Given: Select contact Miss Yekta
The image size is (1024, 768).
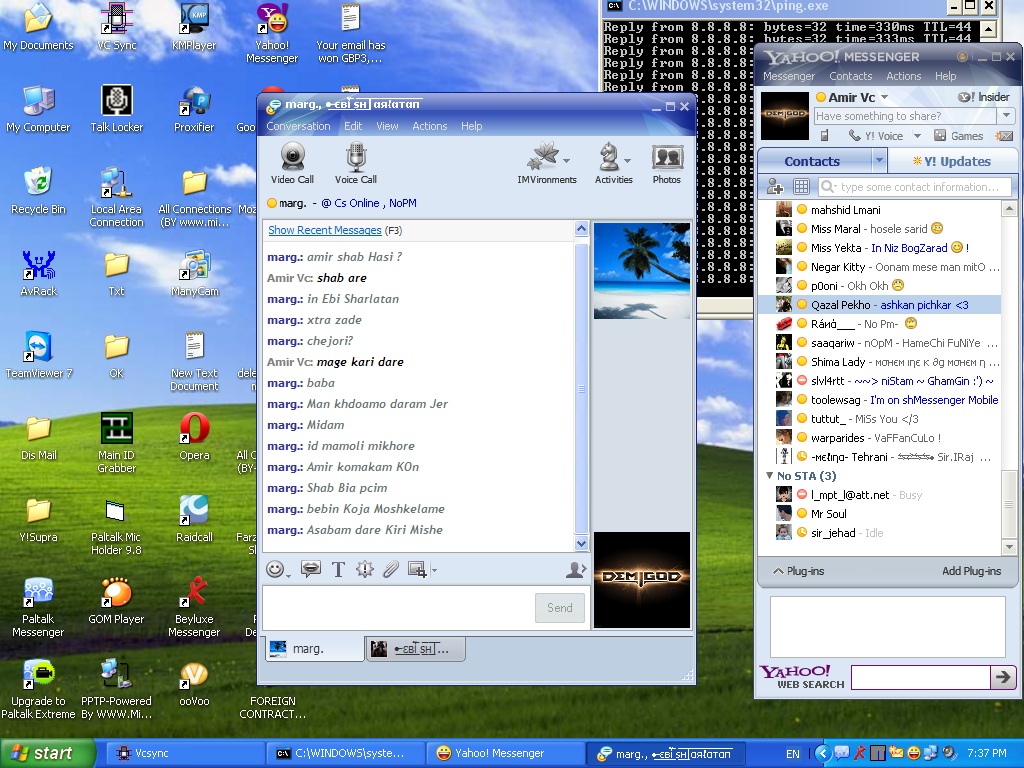Looking at the screenshot, I should pyautogui.click(x=879, y=248).
